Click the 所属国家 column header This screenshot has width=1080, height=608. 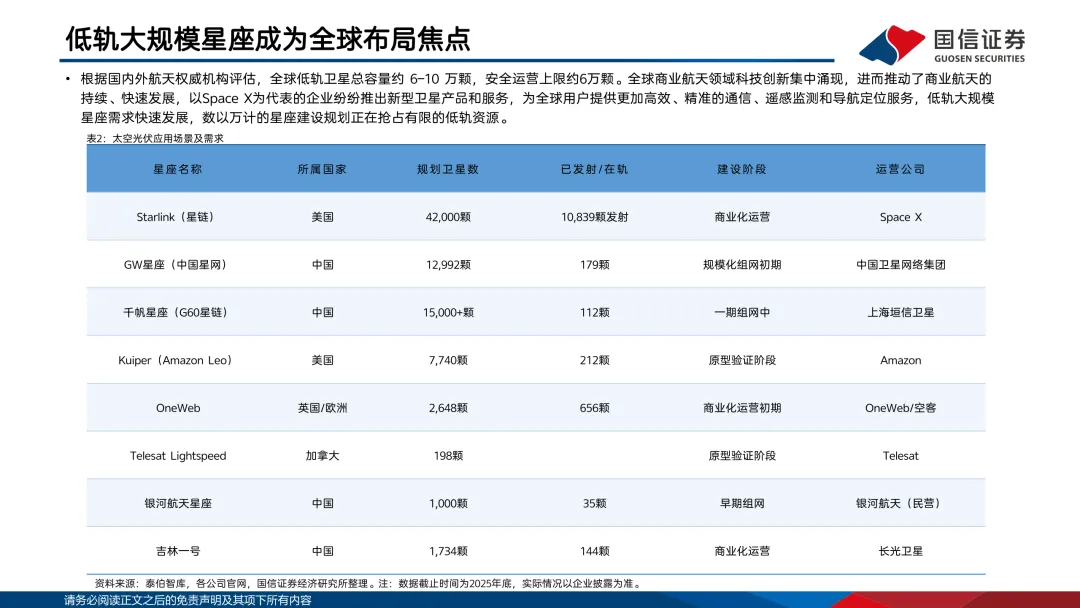pyautogui.click(x=322, y=169)
